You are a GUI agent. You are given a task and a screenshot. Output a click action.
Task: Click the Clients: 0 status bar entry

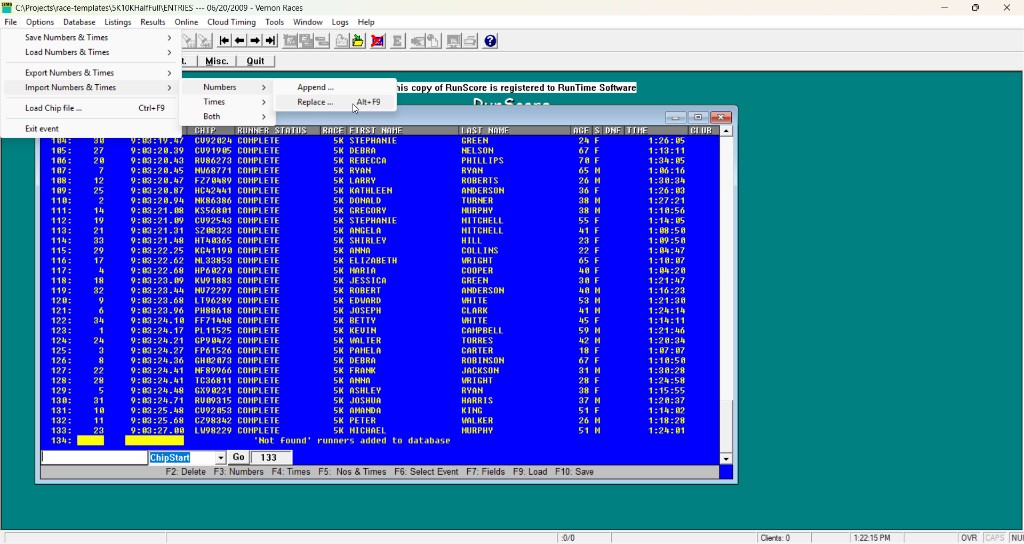pyautogui.click(x=775, y=538)
